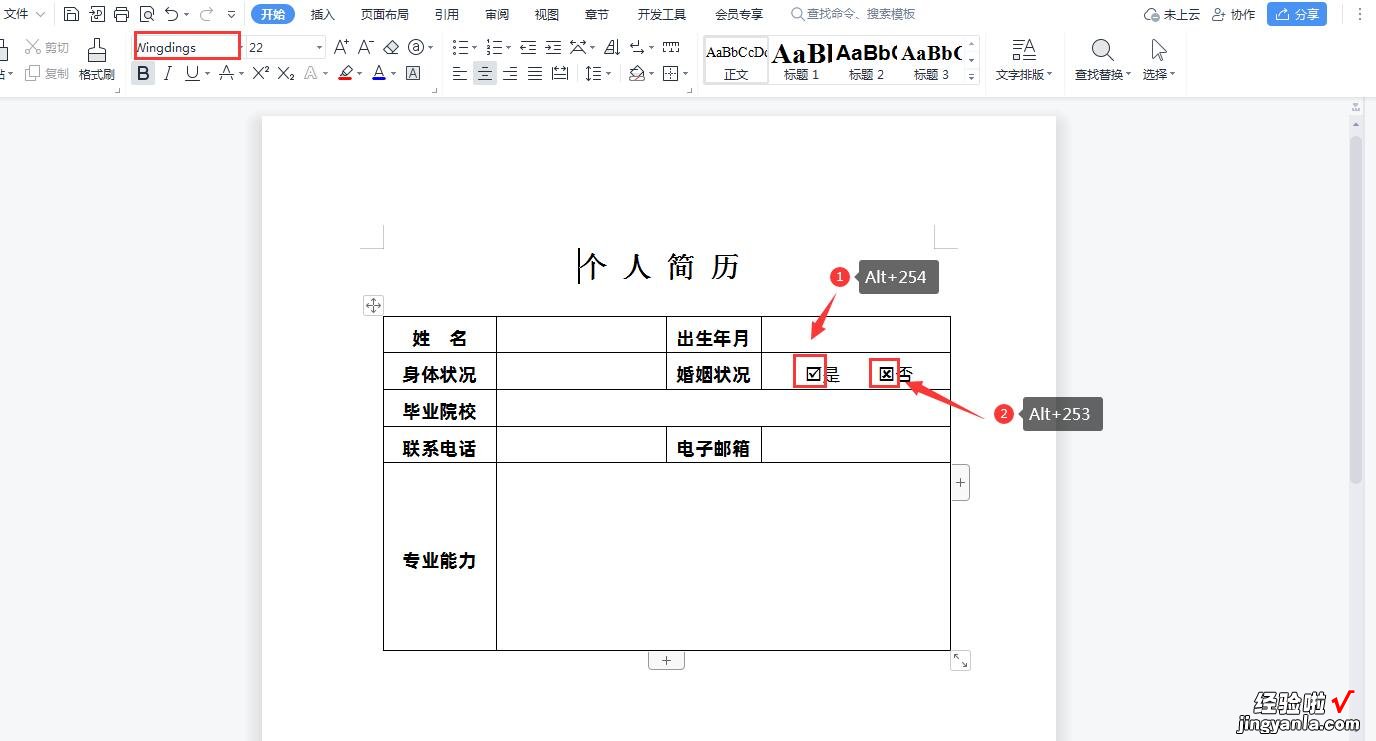The height and width of the screenshot is (741, 1376).
Task: Switch to the 引用 tab
Action: 447,14
